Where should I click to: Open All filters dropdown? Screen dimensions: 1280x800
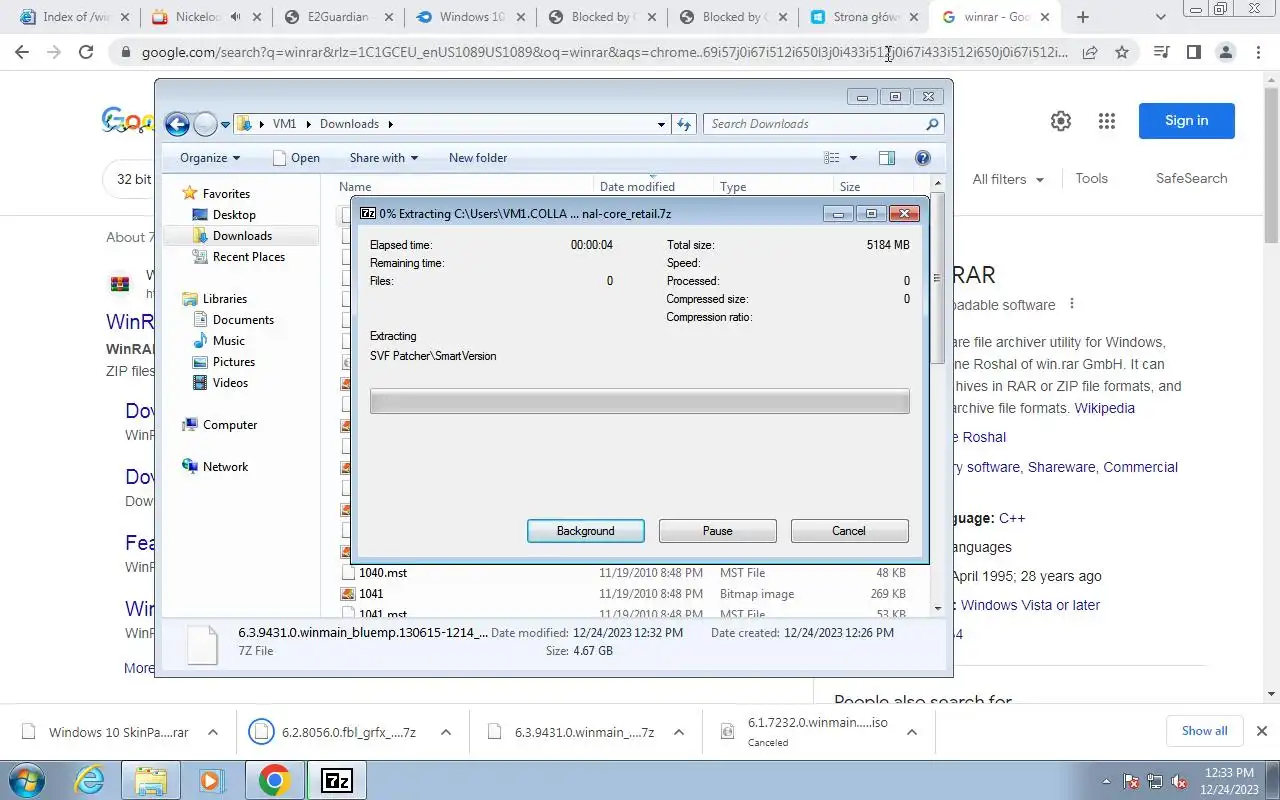click(x=1008, y=179)
